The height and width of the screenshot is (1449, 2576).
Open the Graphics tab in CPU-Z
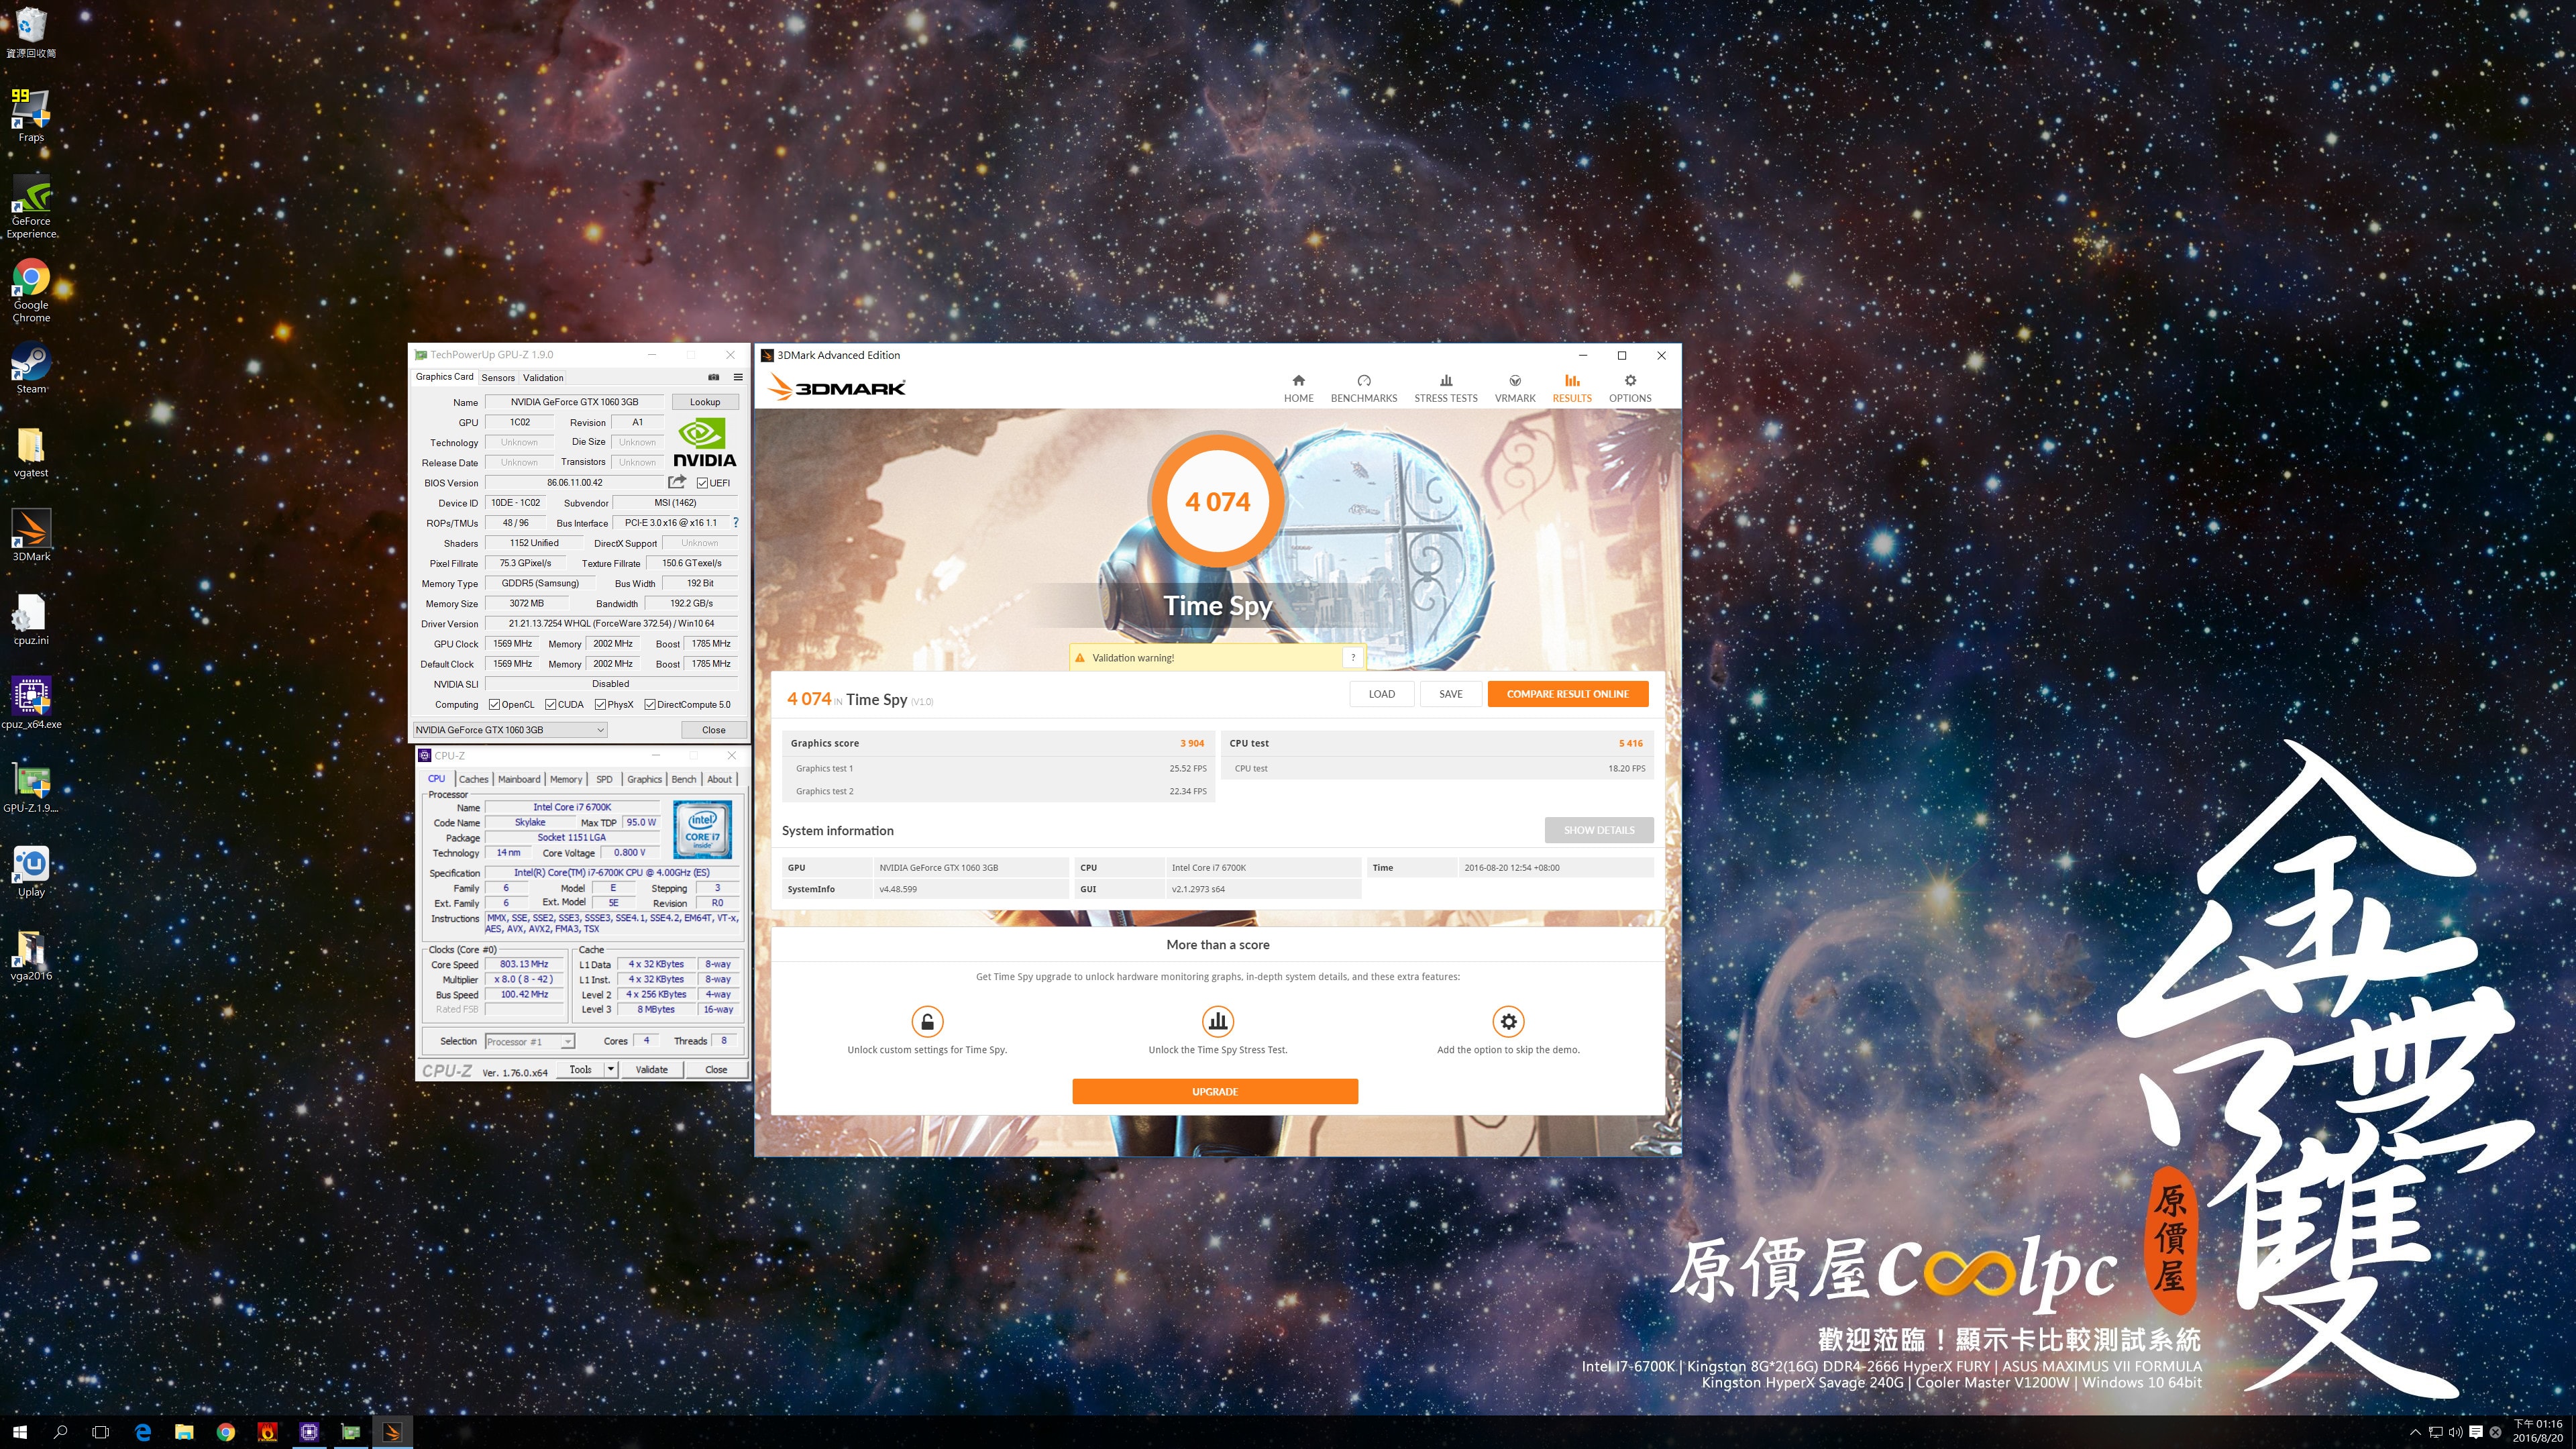[x=644, y=779]
